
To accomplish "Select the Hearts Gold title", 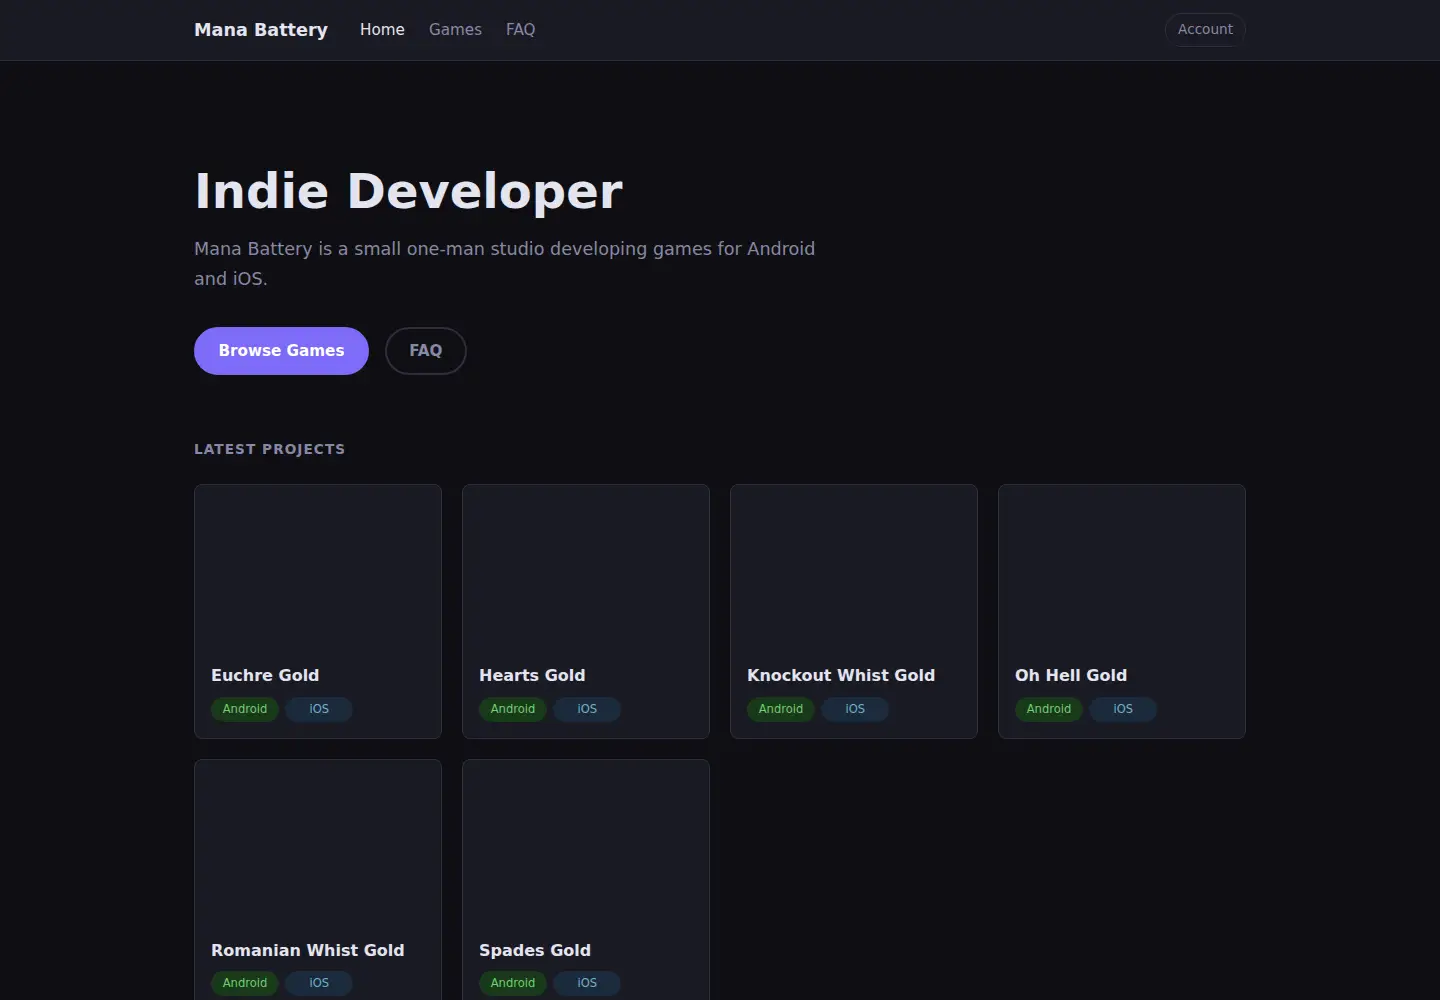I will [x=532, y=675].
